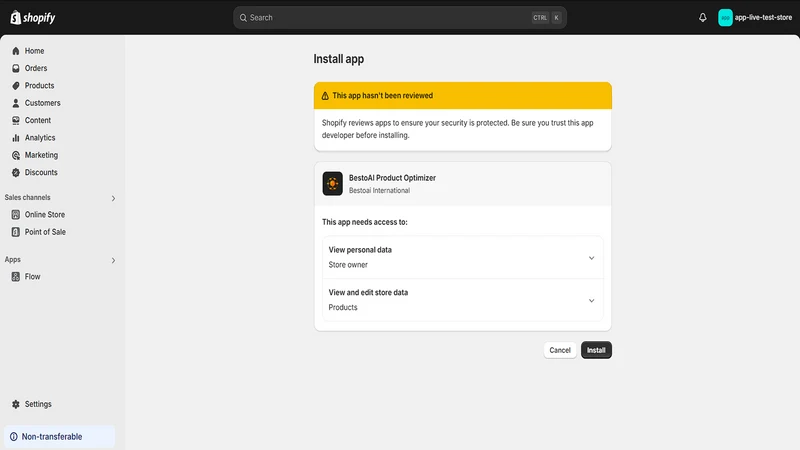Select the Analytics bar chart icon
The image size is (800, 450).
tap(16, 138)
